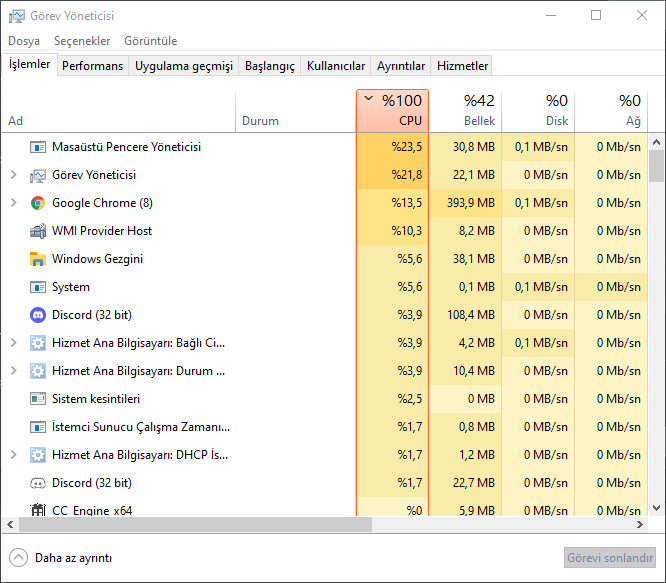Click the Windows Gezgini folder icon
This screenshot has width=666, height=583.
click(38, 259)
